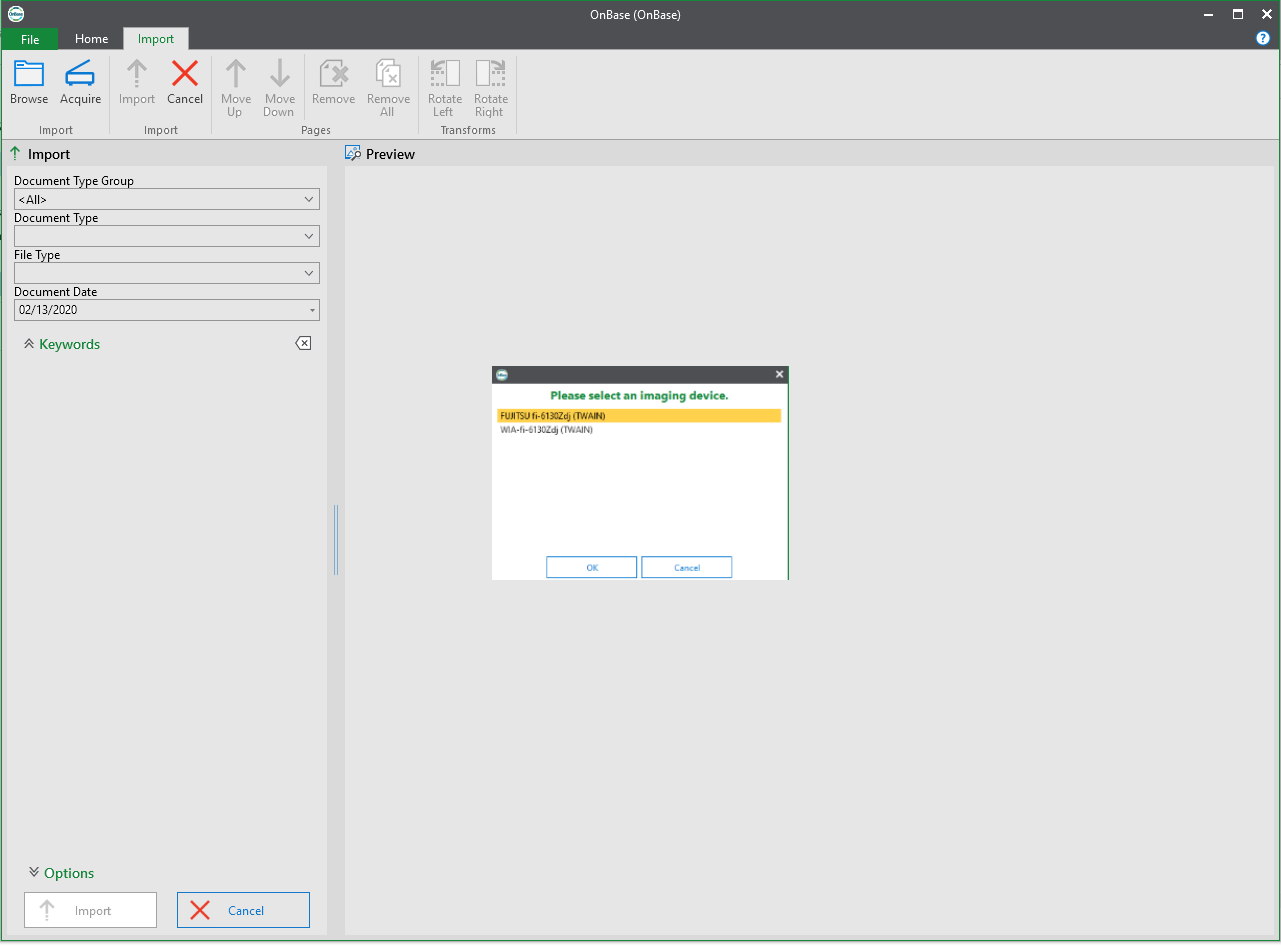Maximize the OnBase window
This screenshot has height=946, width=1281.
click(1238, 14)
